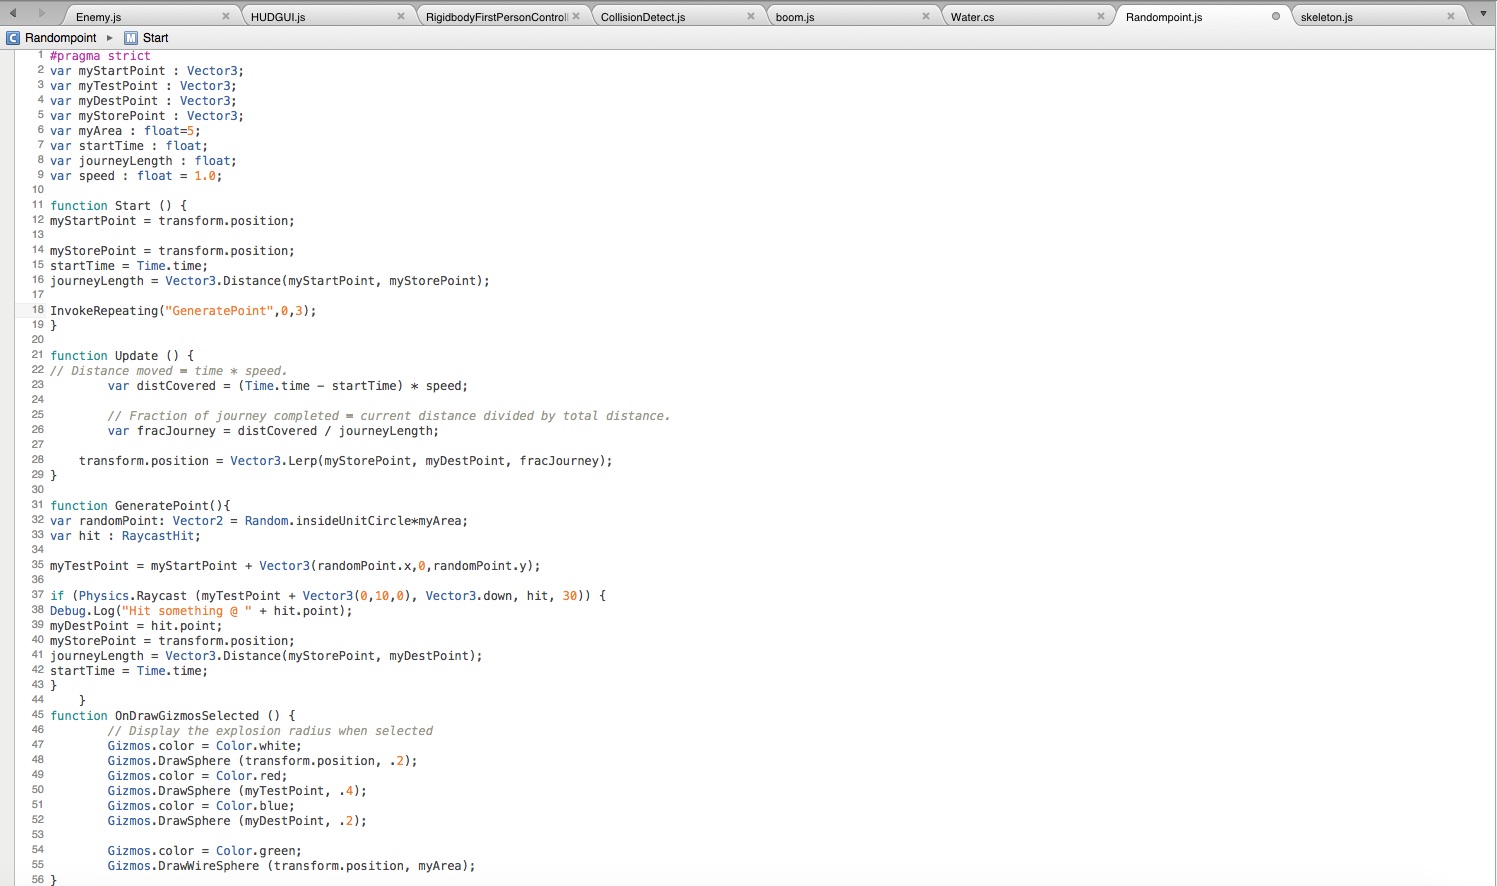Open the RigidbodyFirstPersonController tab
This screenshot has width=1497, height=886.
[496, 17]
